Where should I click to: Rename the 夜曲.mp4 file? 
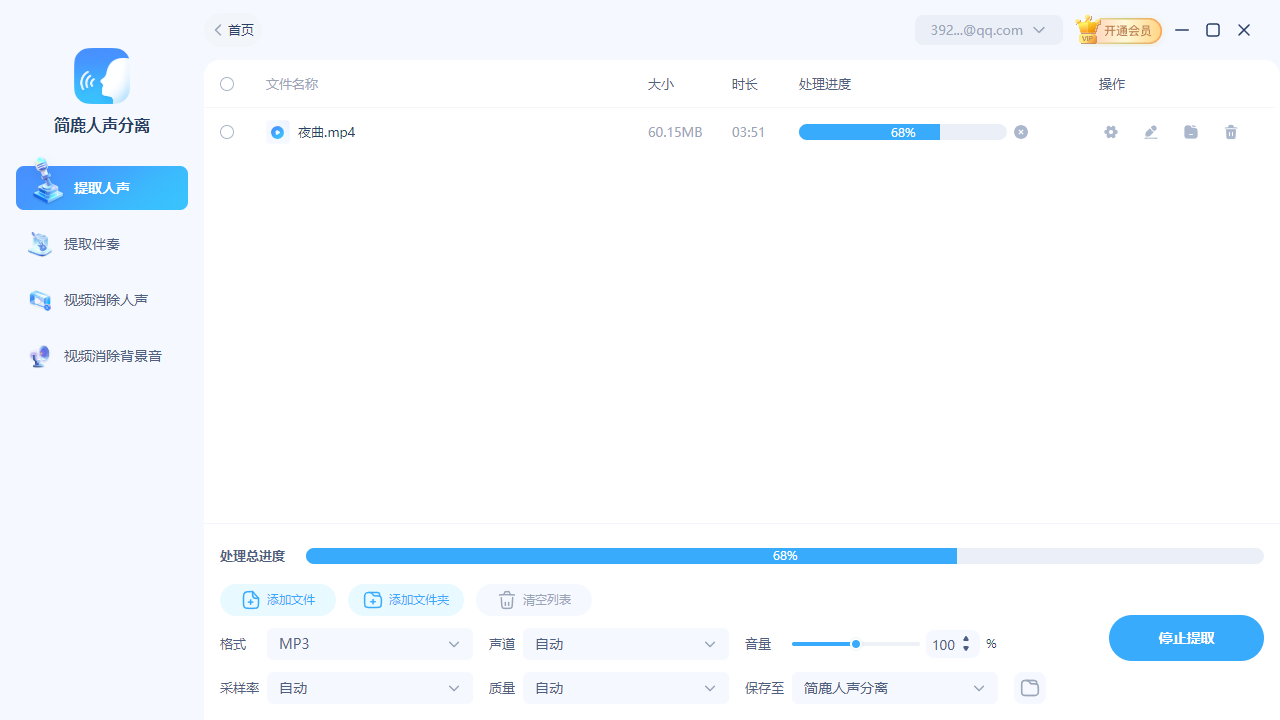click(1150, 132)
